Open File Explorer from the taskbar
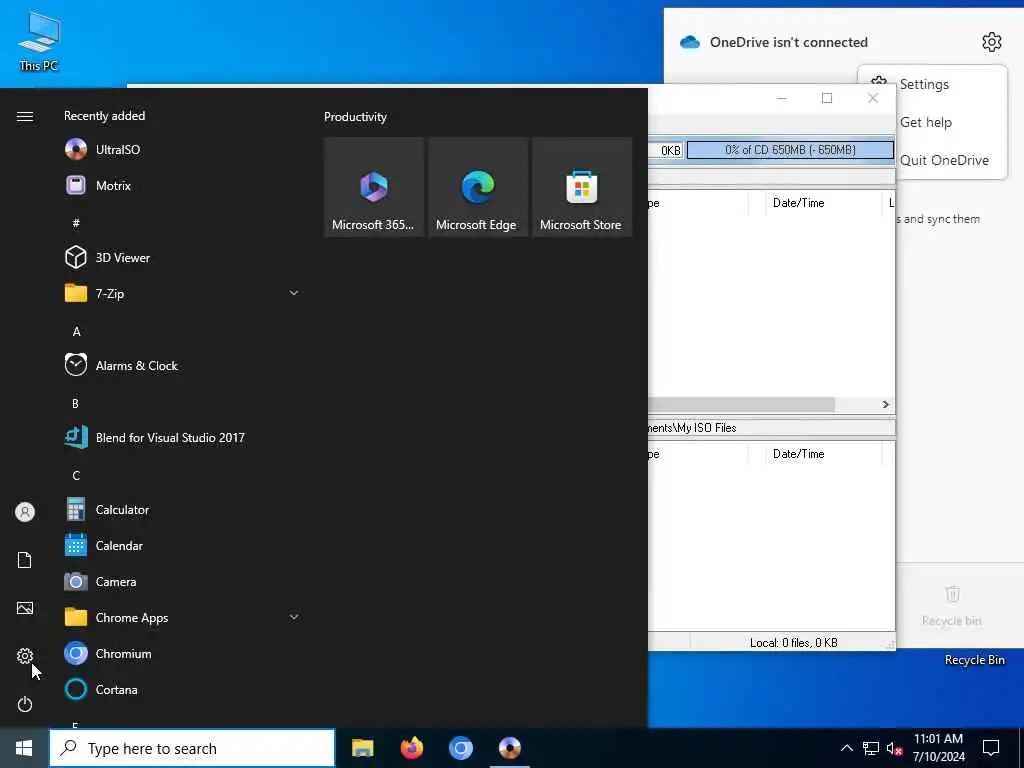The image size is (1024, 768). coord(362,748)
